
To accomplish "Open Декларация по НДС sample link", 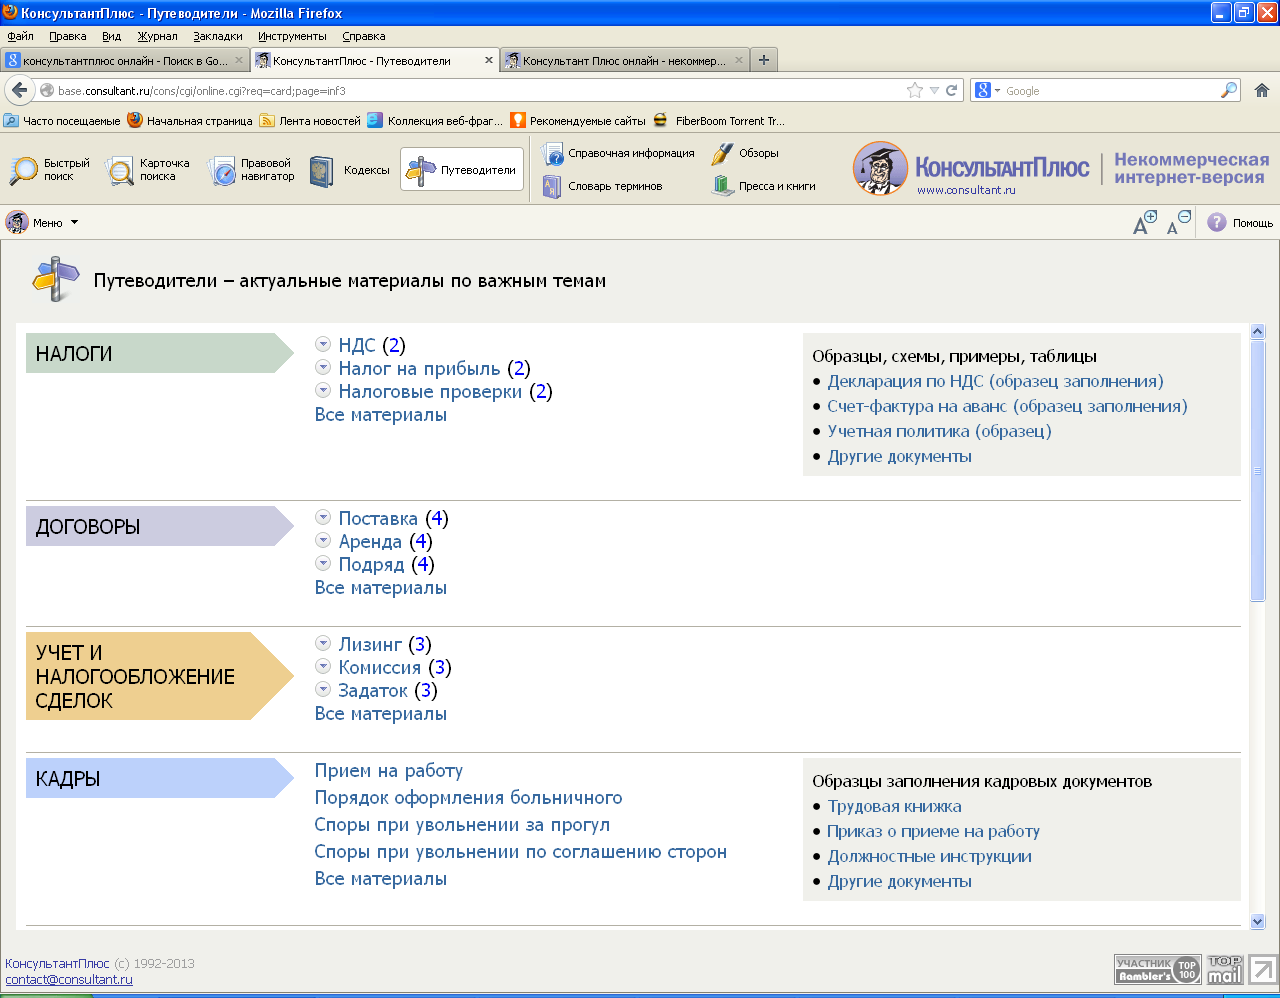I will point(995,381).
